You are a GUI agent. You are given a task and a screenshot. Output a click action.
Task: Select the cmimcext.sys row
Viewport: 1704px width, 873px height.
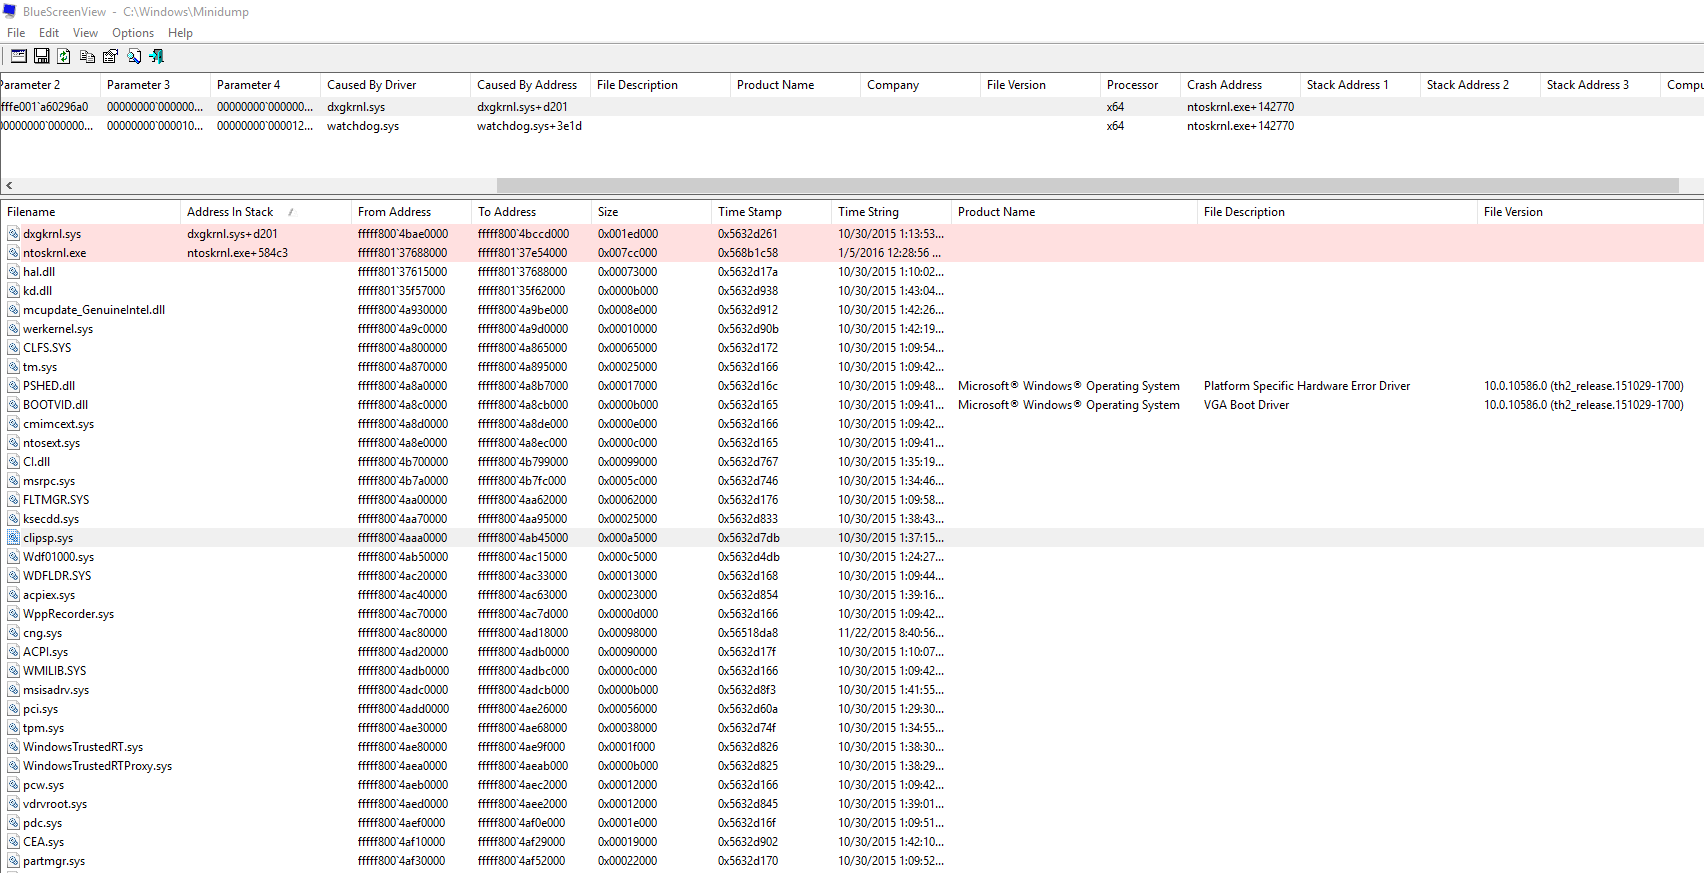[x=852, y=424]
